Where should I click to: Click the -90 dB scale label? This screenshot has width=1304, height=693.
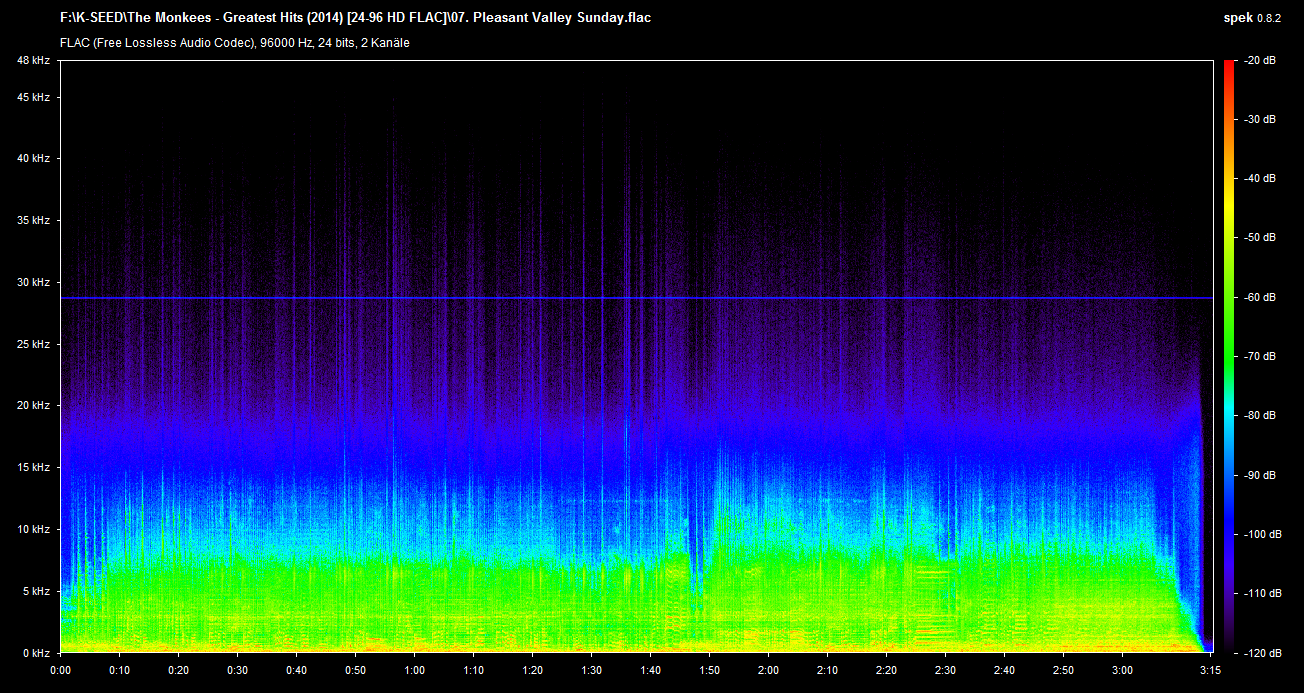tap(1259, 475)
